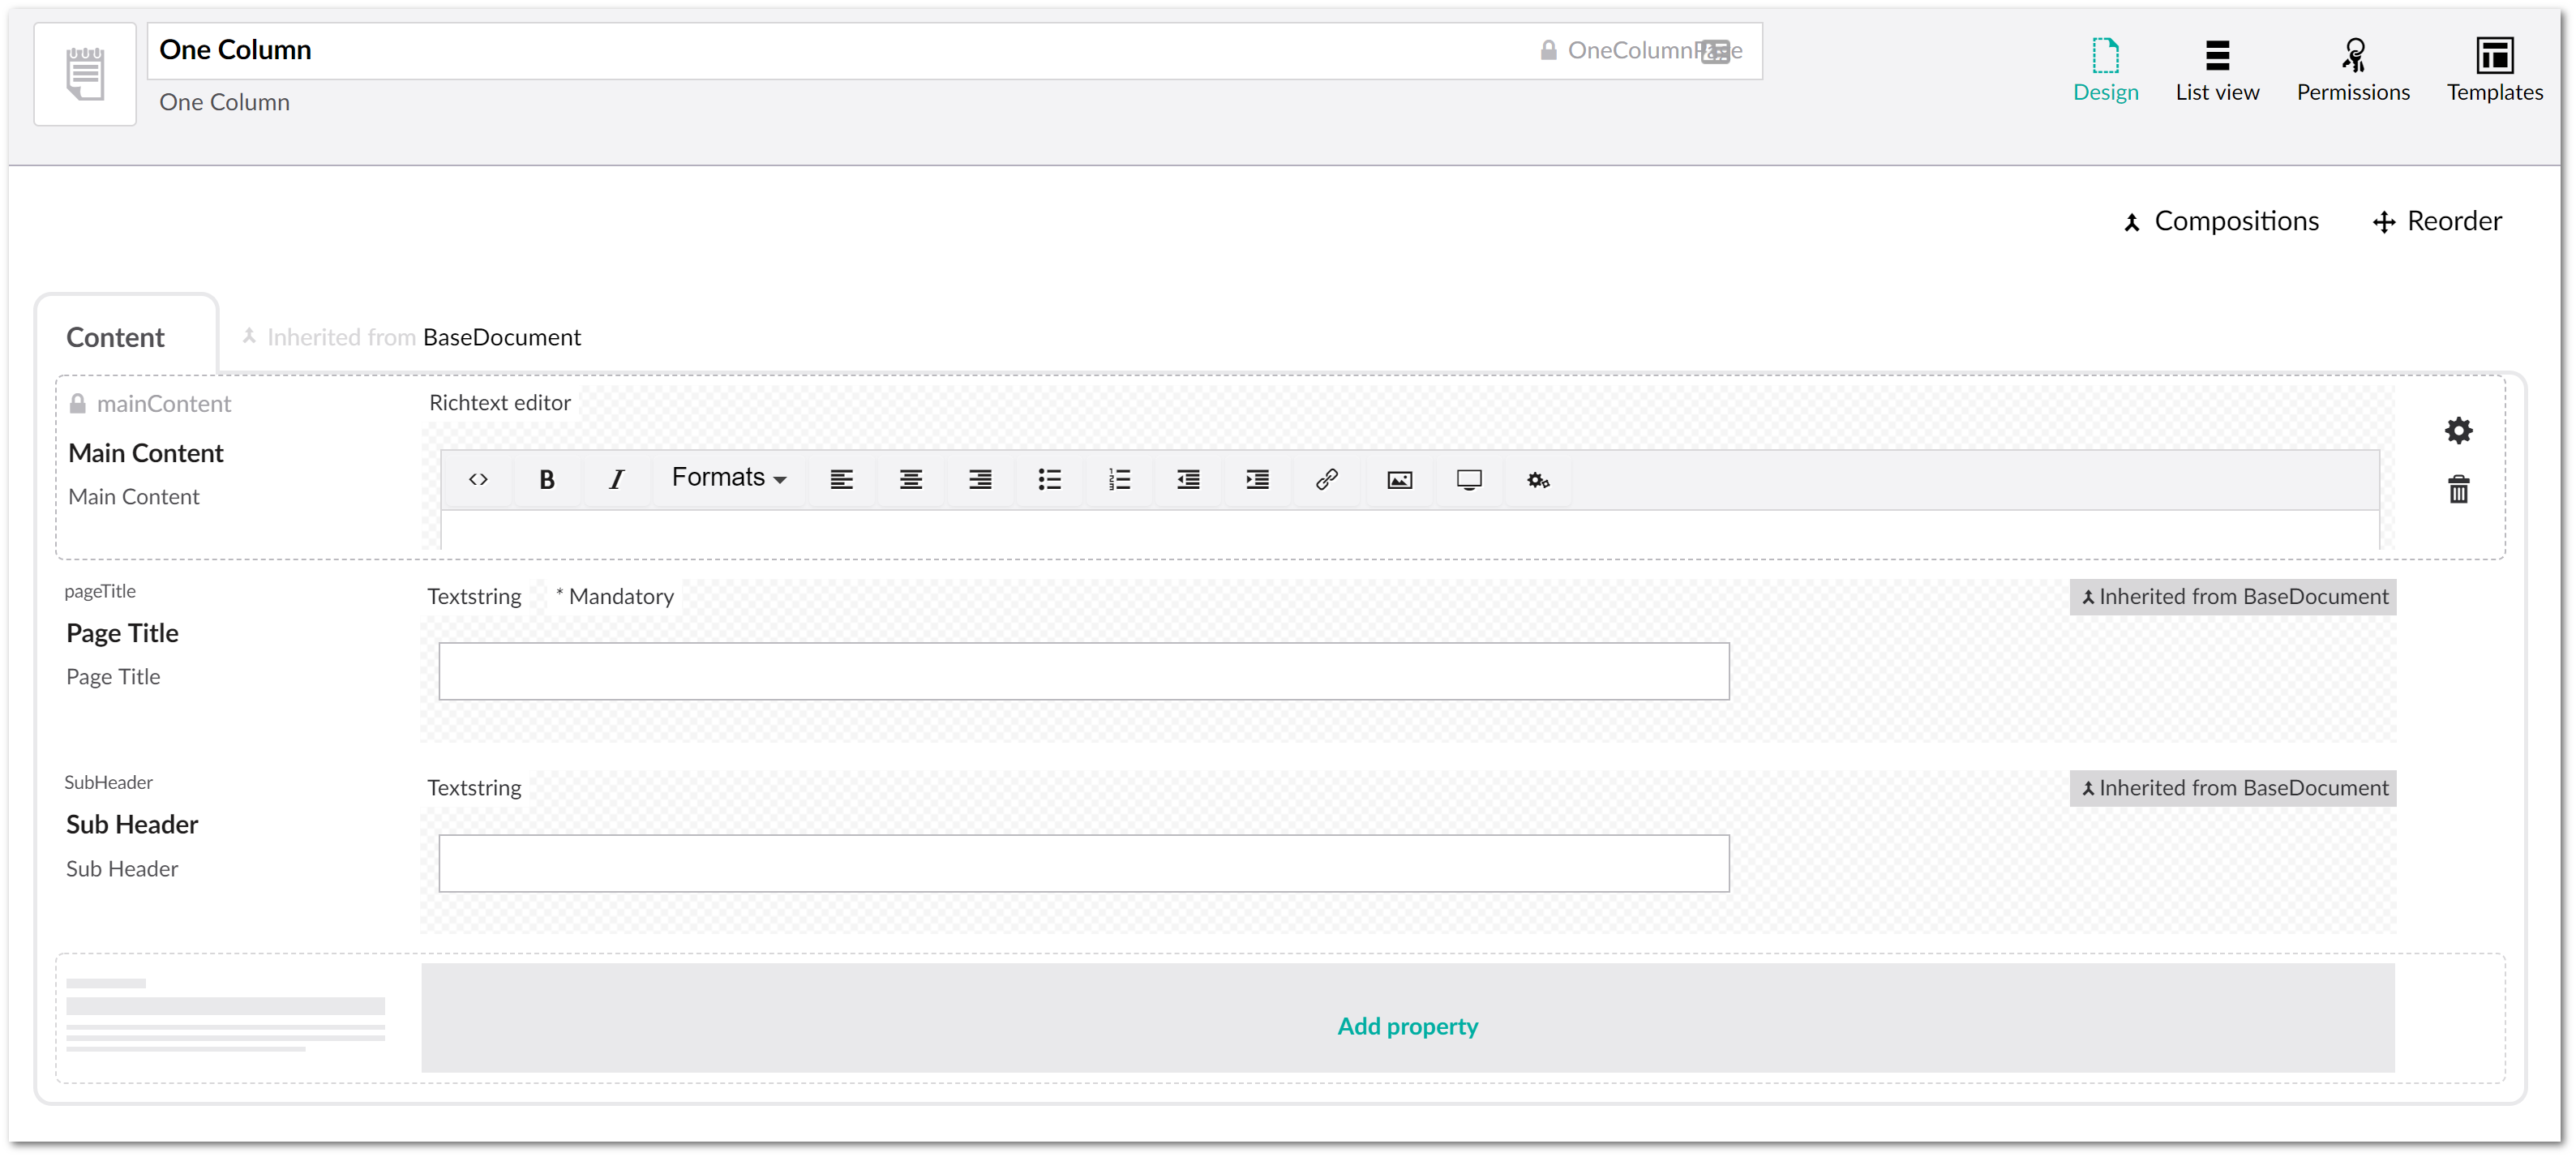Click the ordered list icon
Screen dimensions: 2576x1157
coord(1119,480)
